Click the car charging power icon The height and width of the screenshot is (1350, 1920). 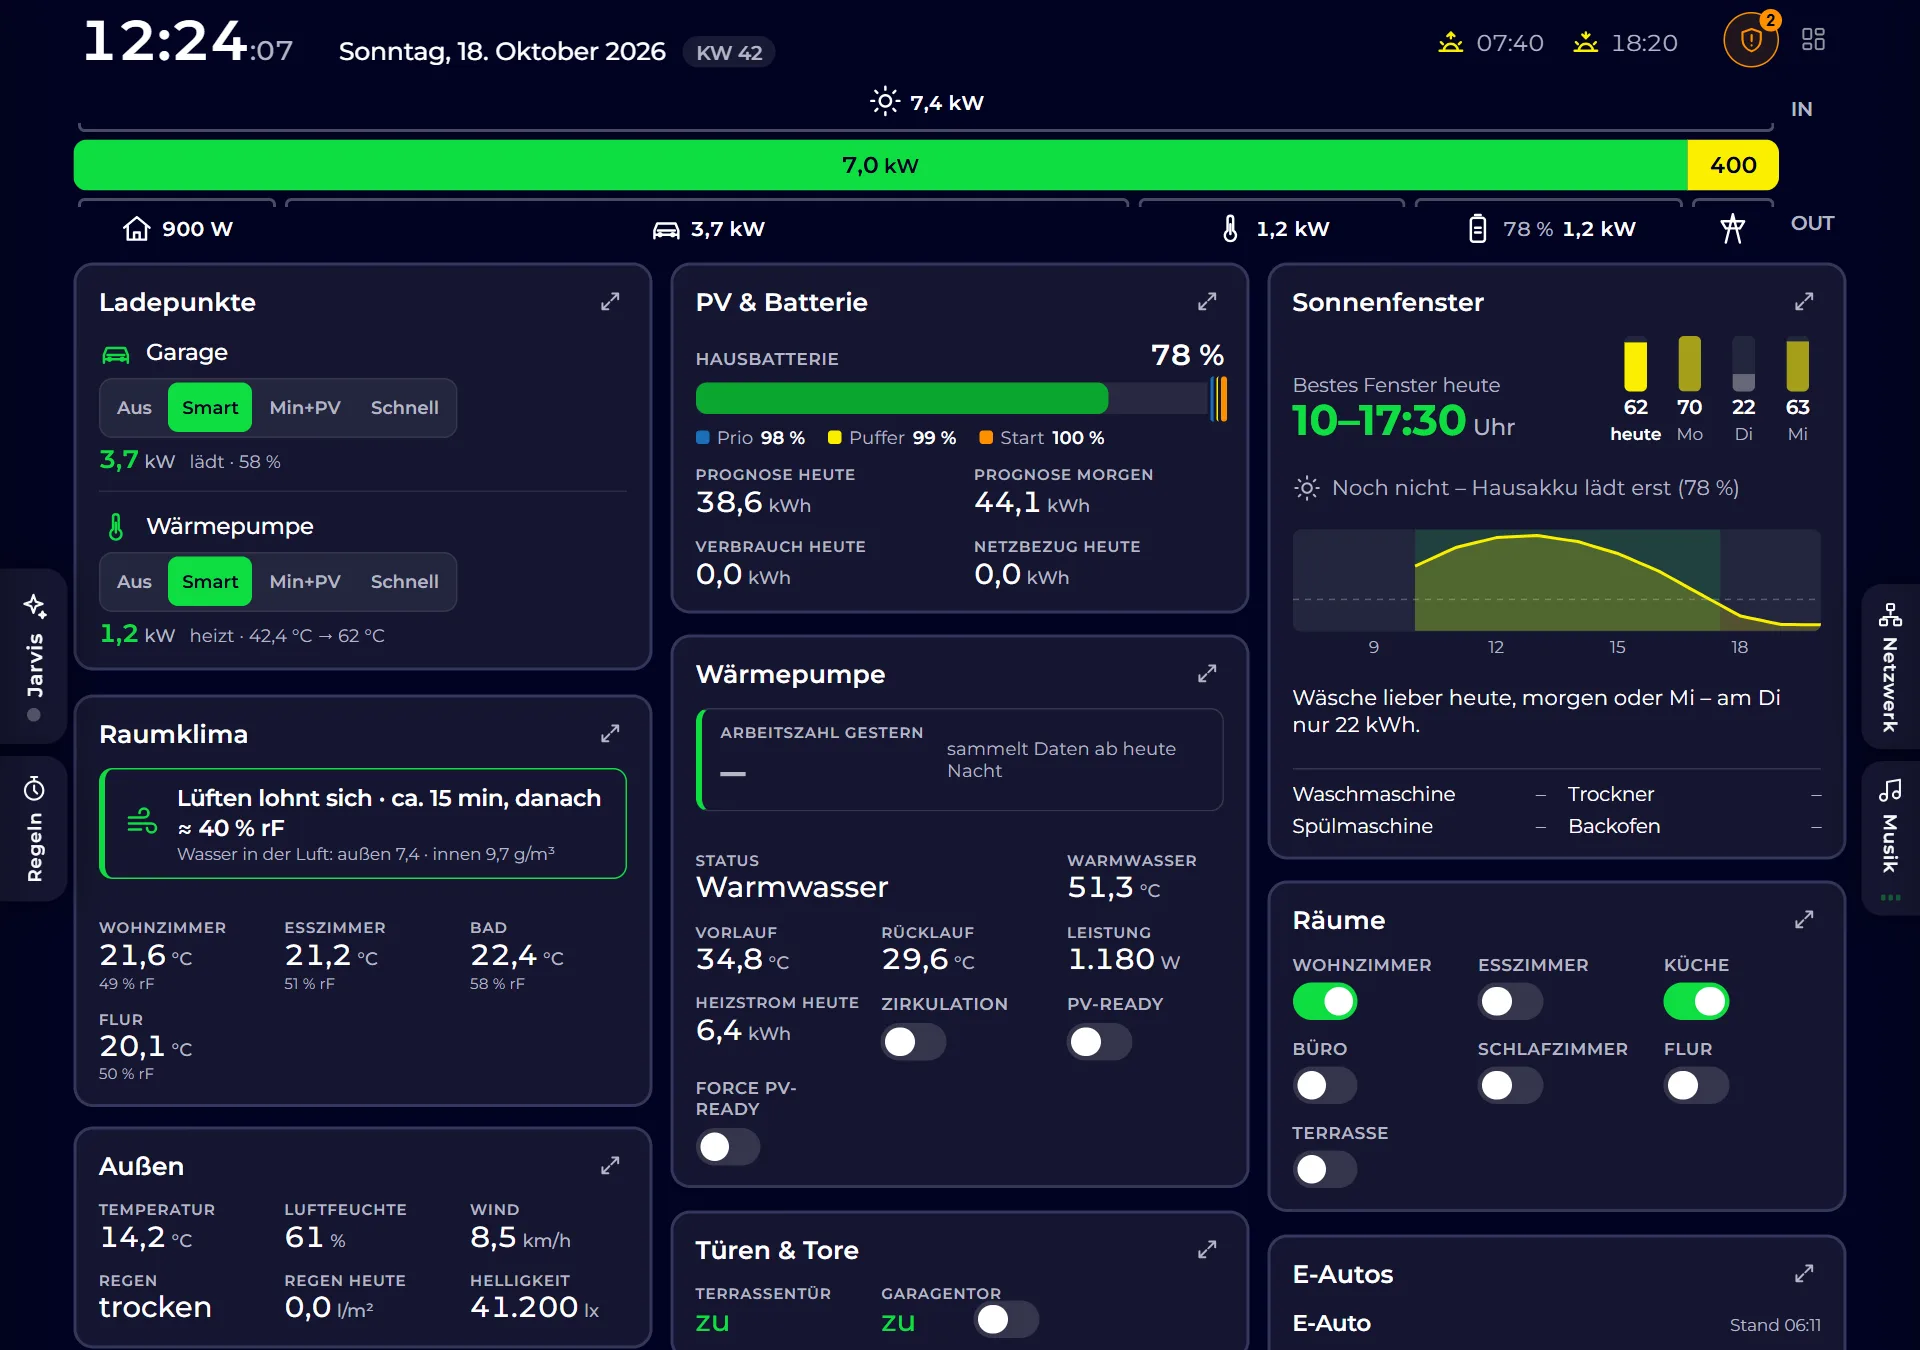click(666, 230)
